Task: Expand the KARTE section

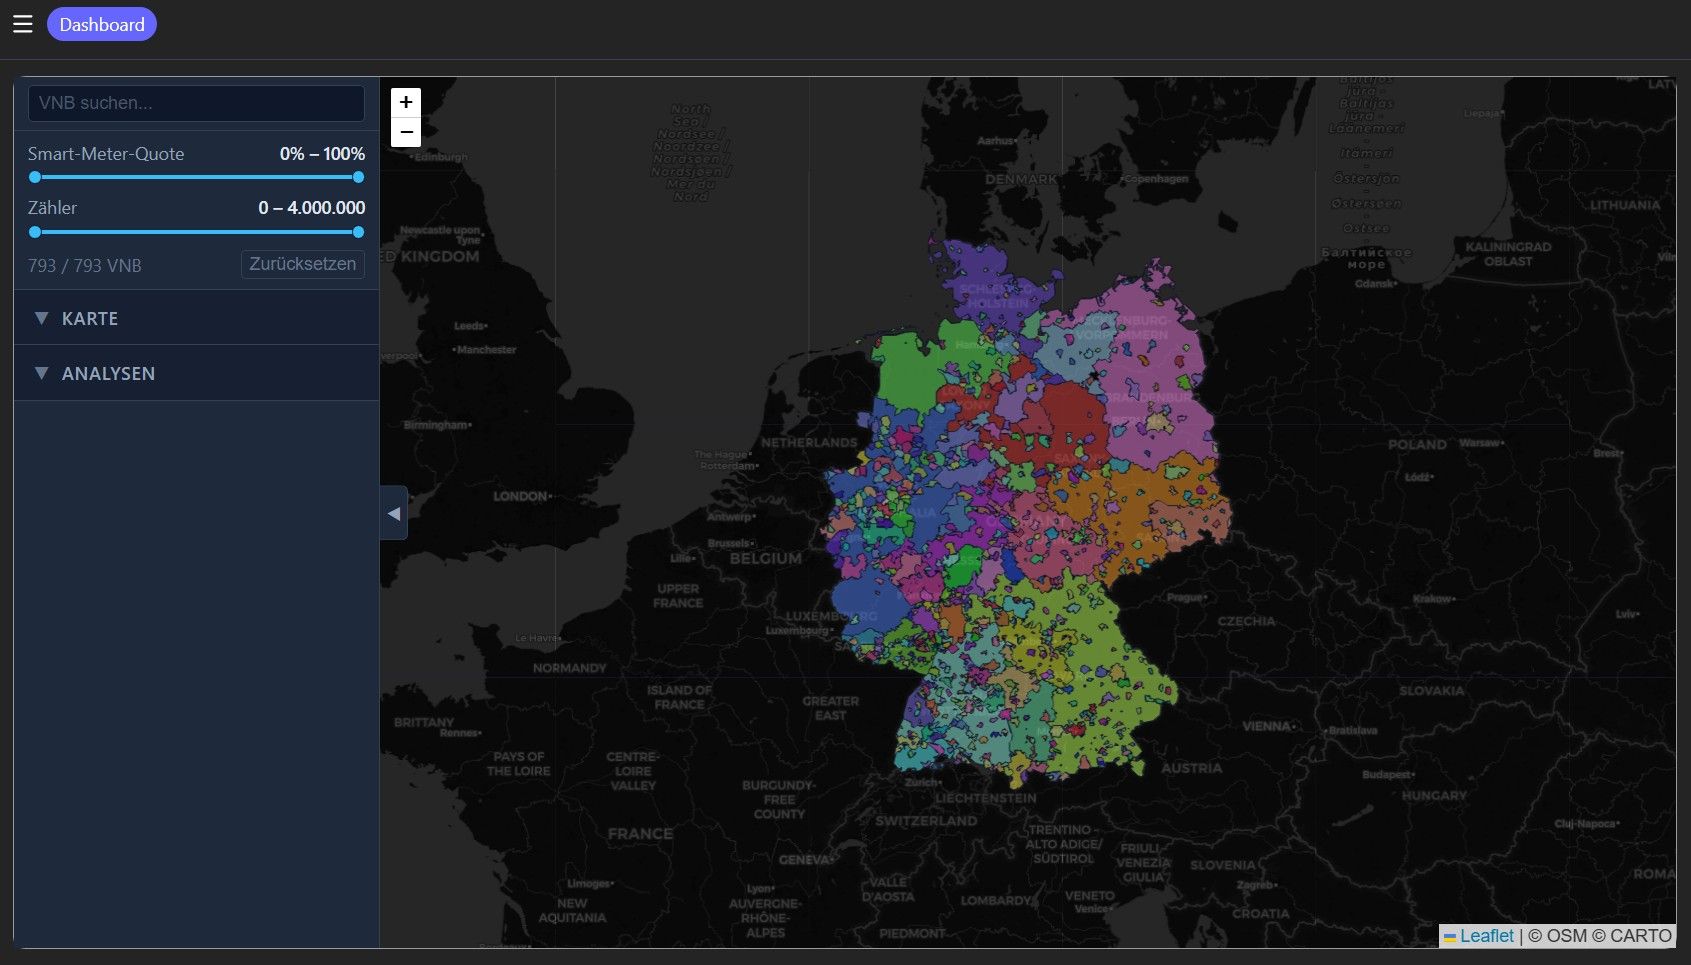Action: click(x=196, y=318)
